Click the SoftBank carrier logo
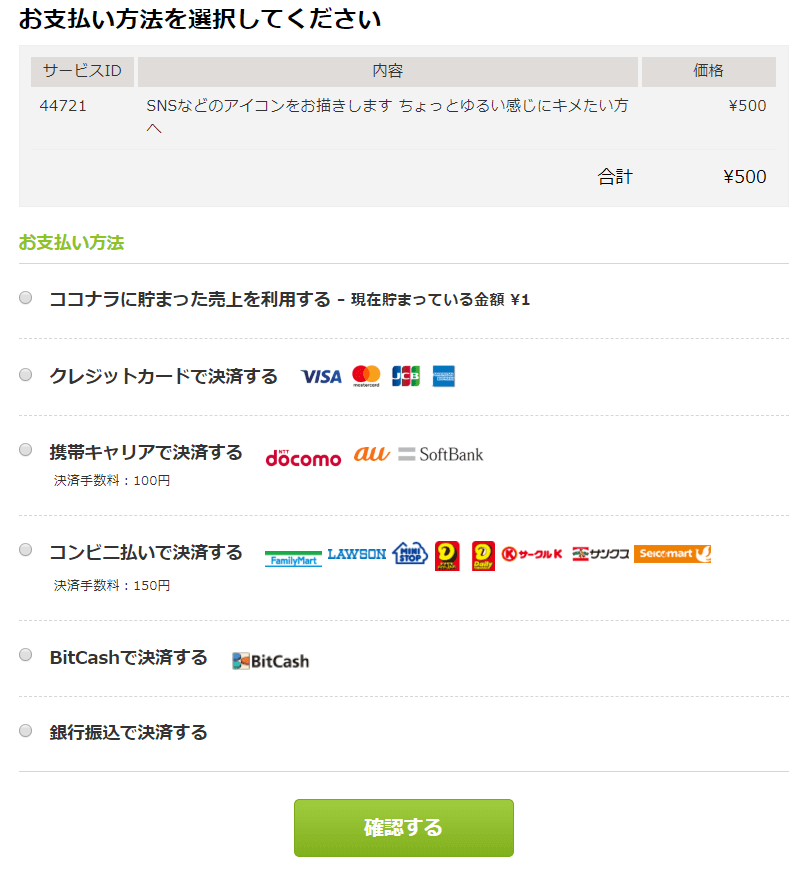 point(441,454)
